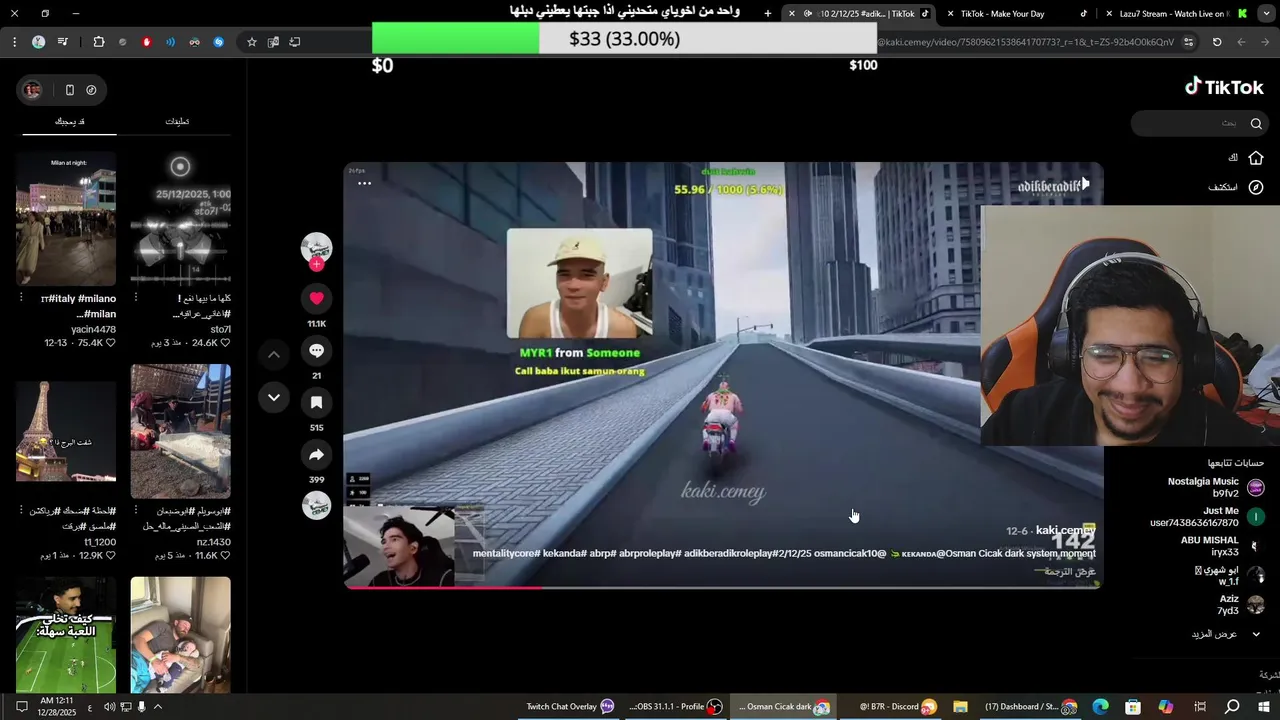Toggle the taskbar microphone icon
The height and width of the screenshot is (720, 1280).
tap(142, 707)
